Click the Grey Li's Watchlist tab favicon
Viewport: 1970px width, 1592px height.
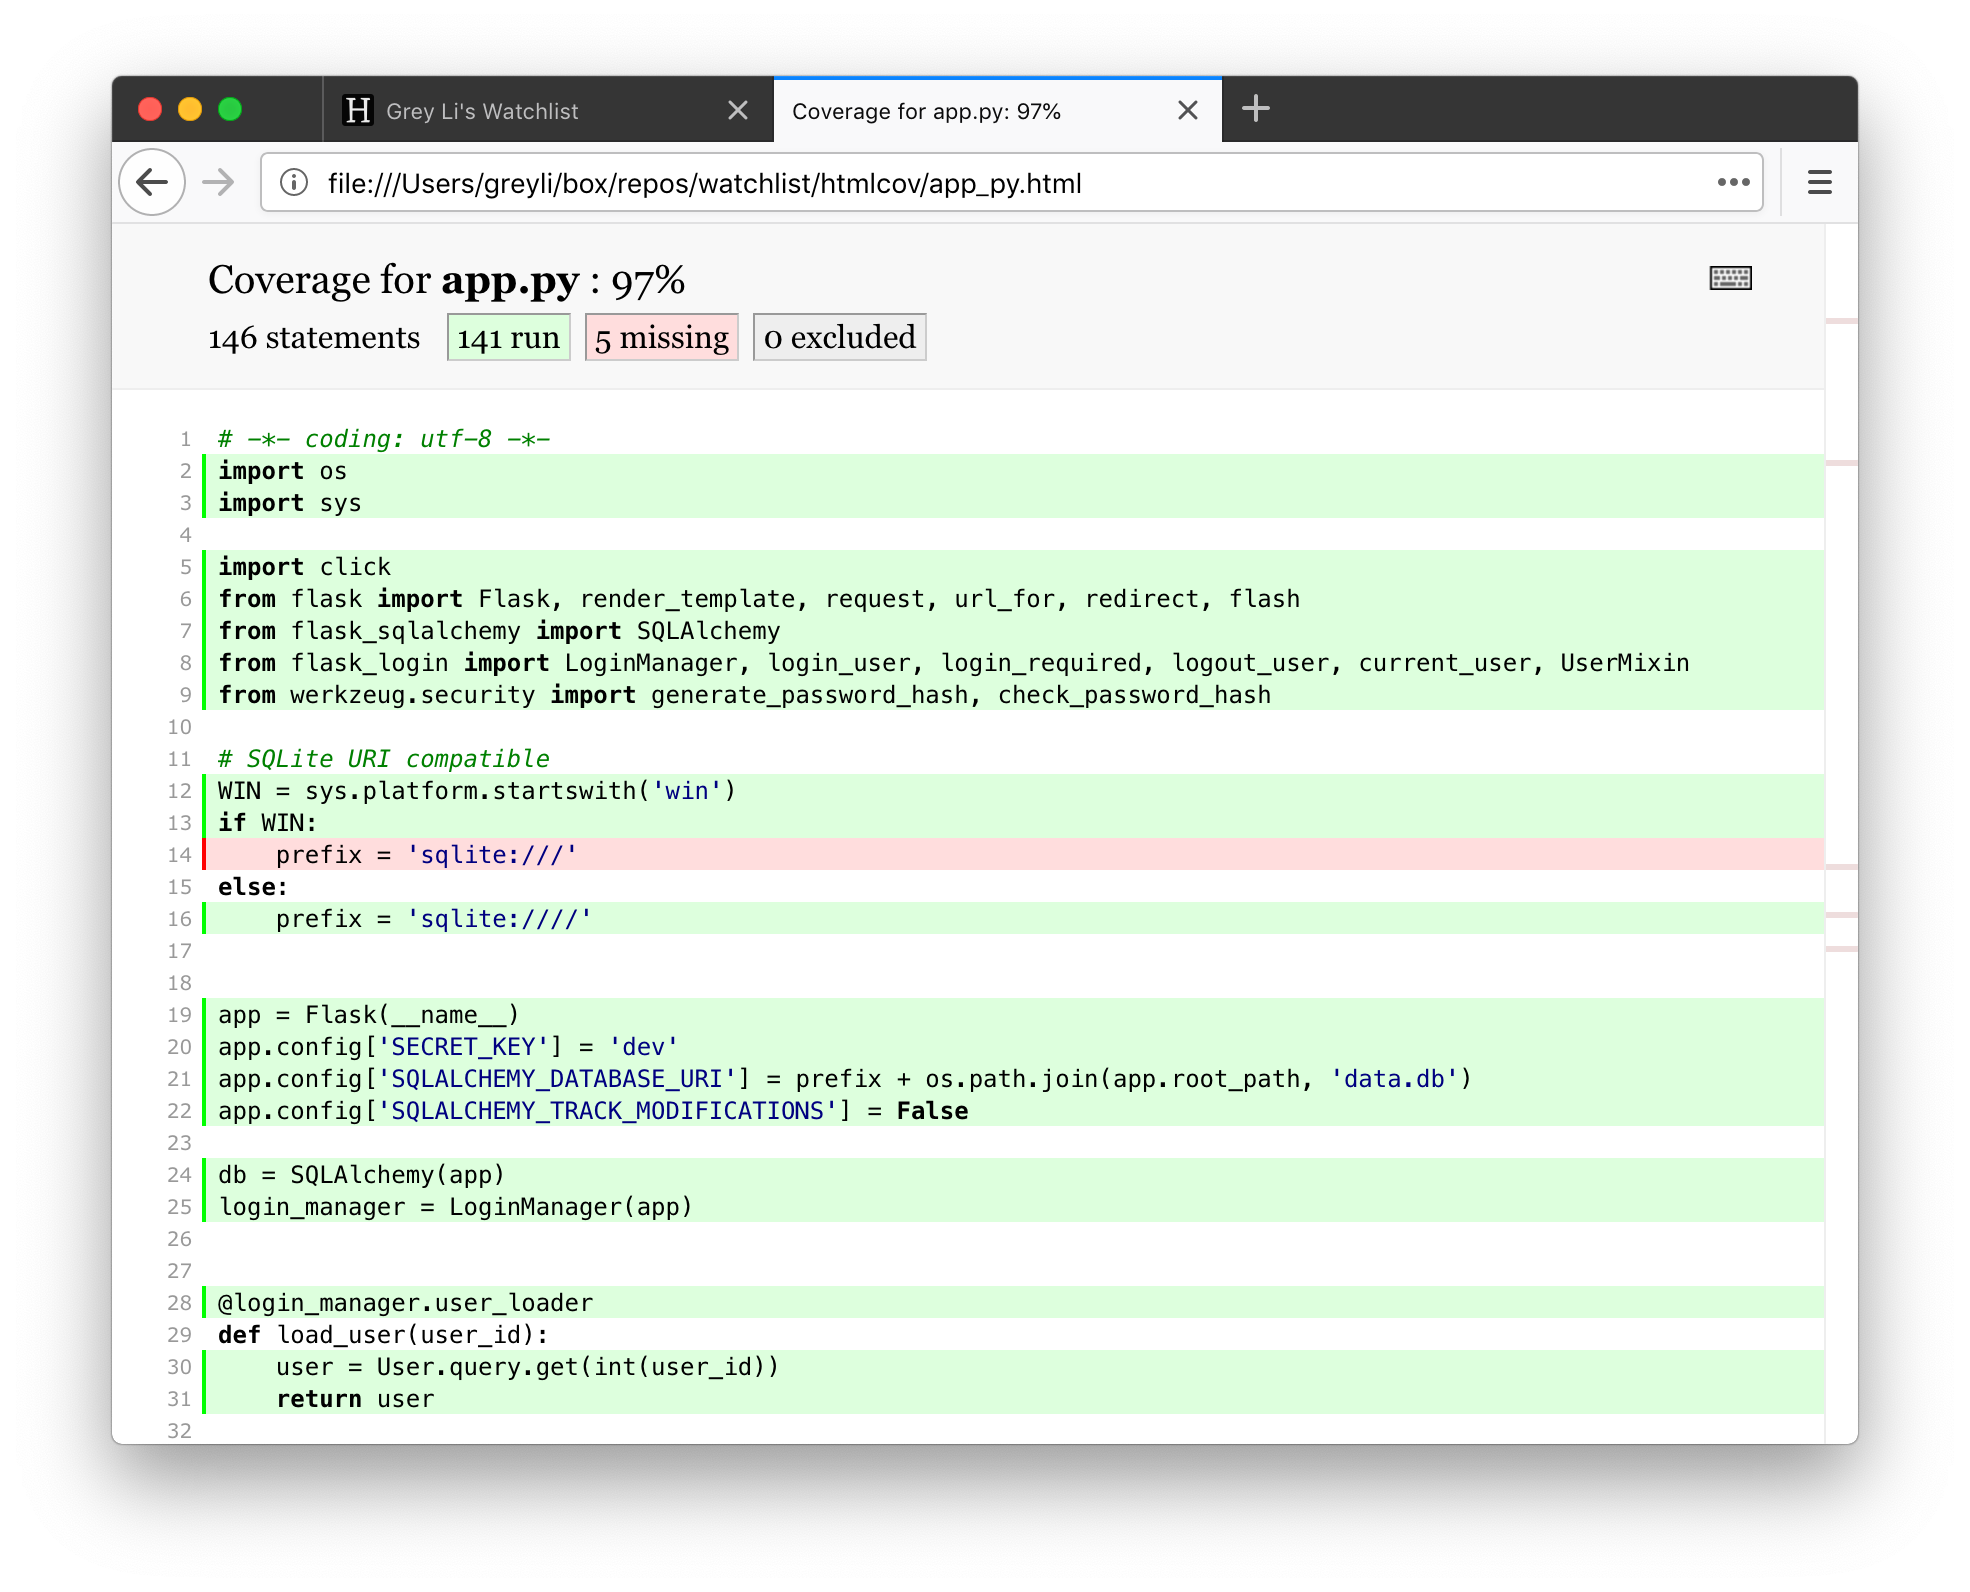tap(357, 110)
